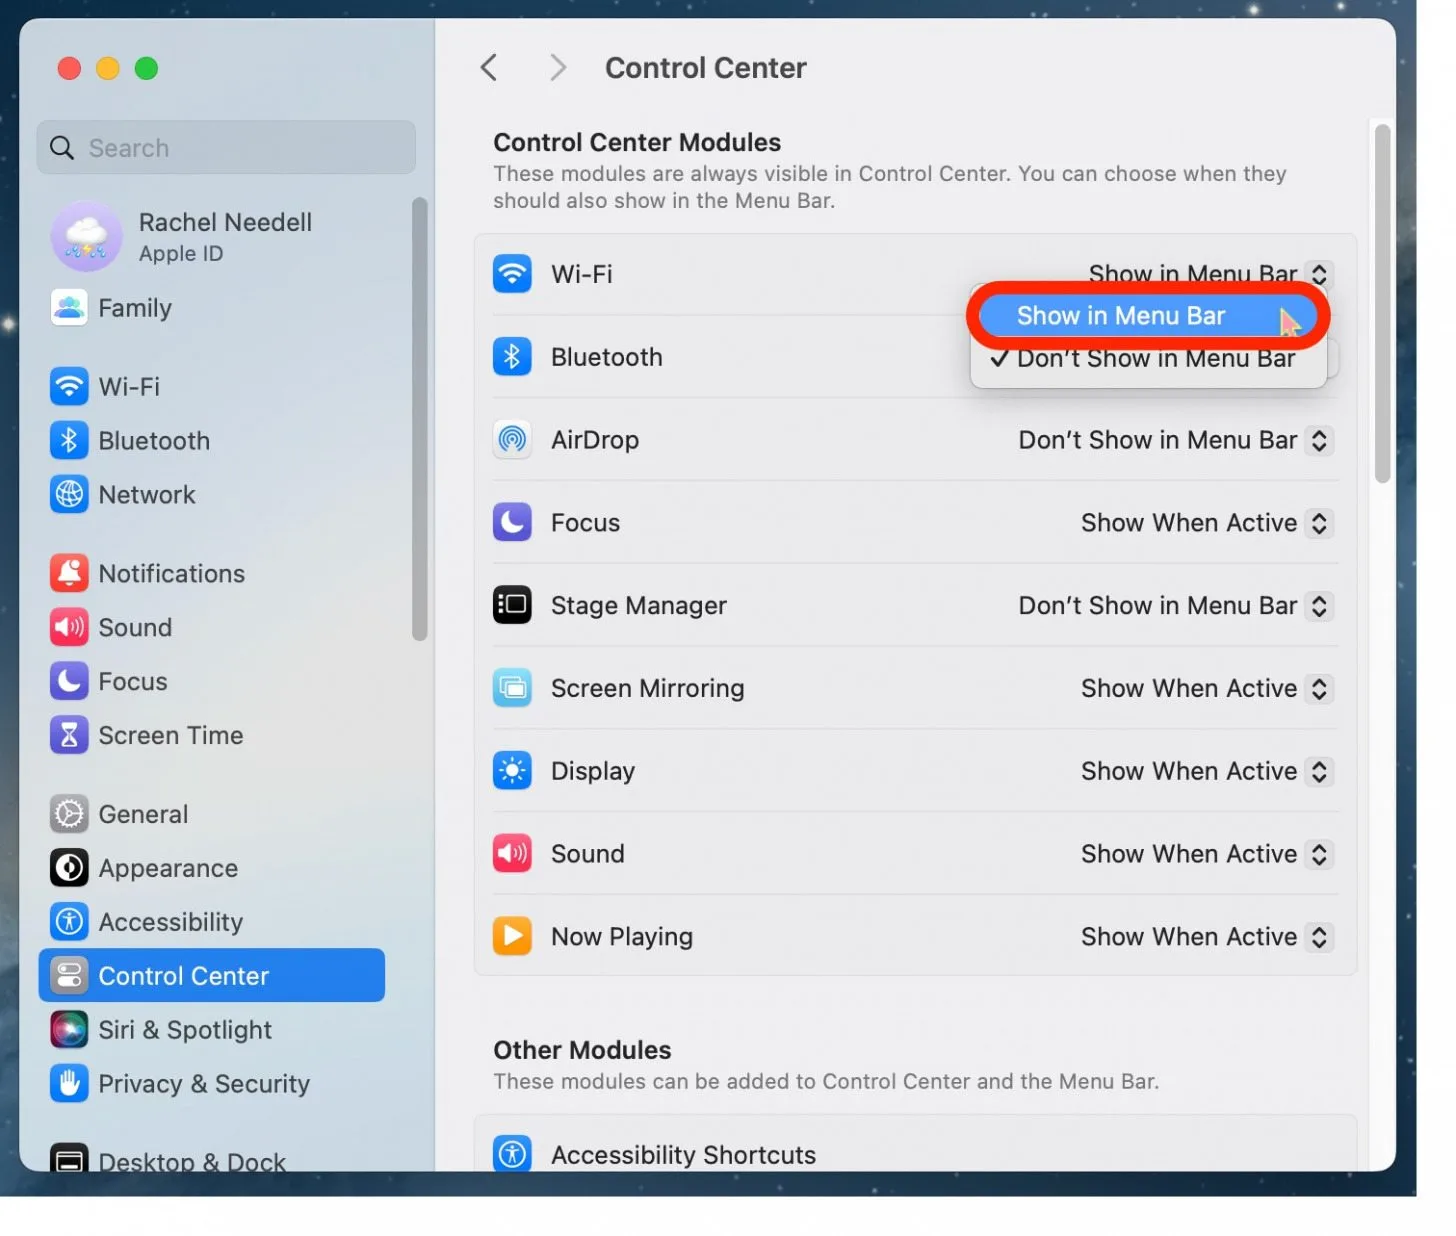Navigate back using the back arrow
This screenshot has width=1456, height=1236.
pos(489,67)
